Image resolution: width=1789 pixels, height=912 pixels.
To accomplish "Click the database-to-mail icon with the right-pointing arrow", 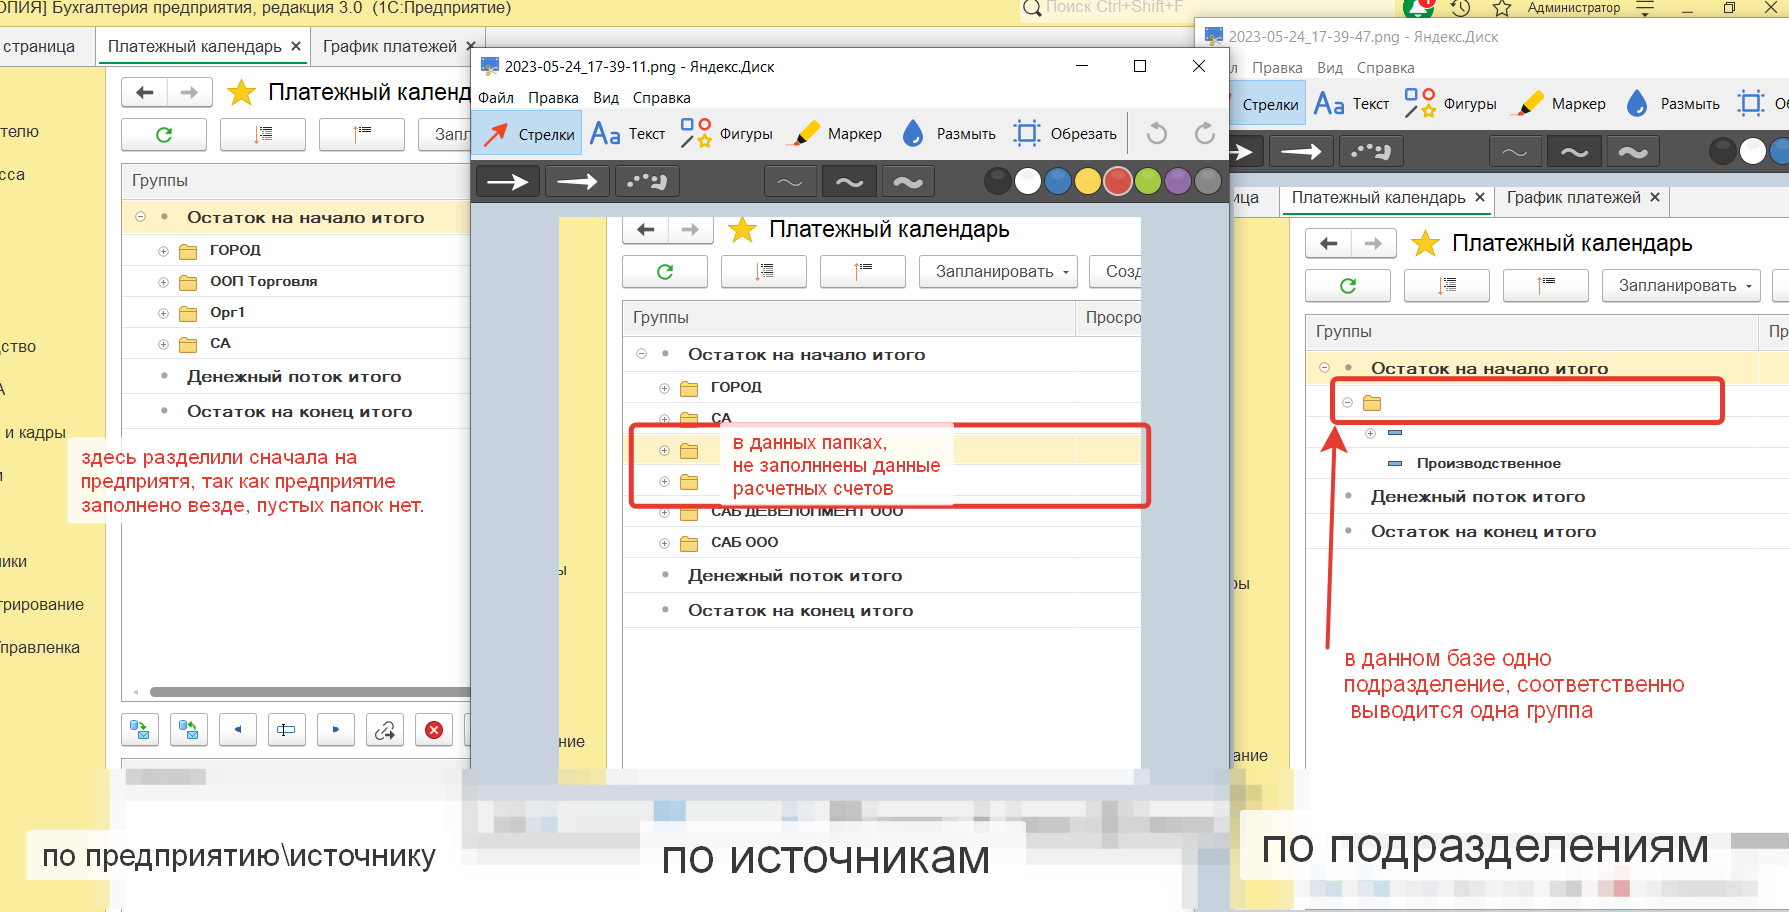I will click(140, 730).
